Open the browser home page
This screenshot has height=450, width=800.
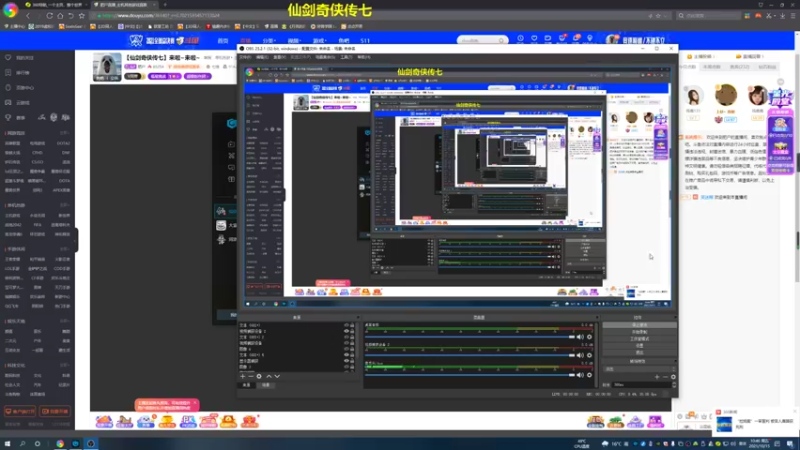click(60, 16)
